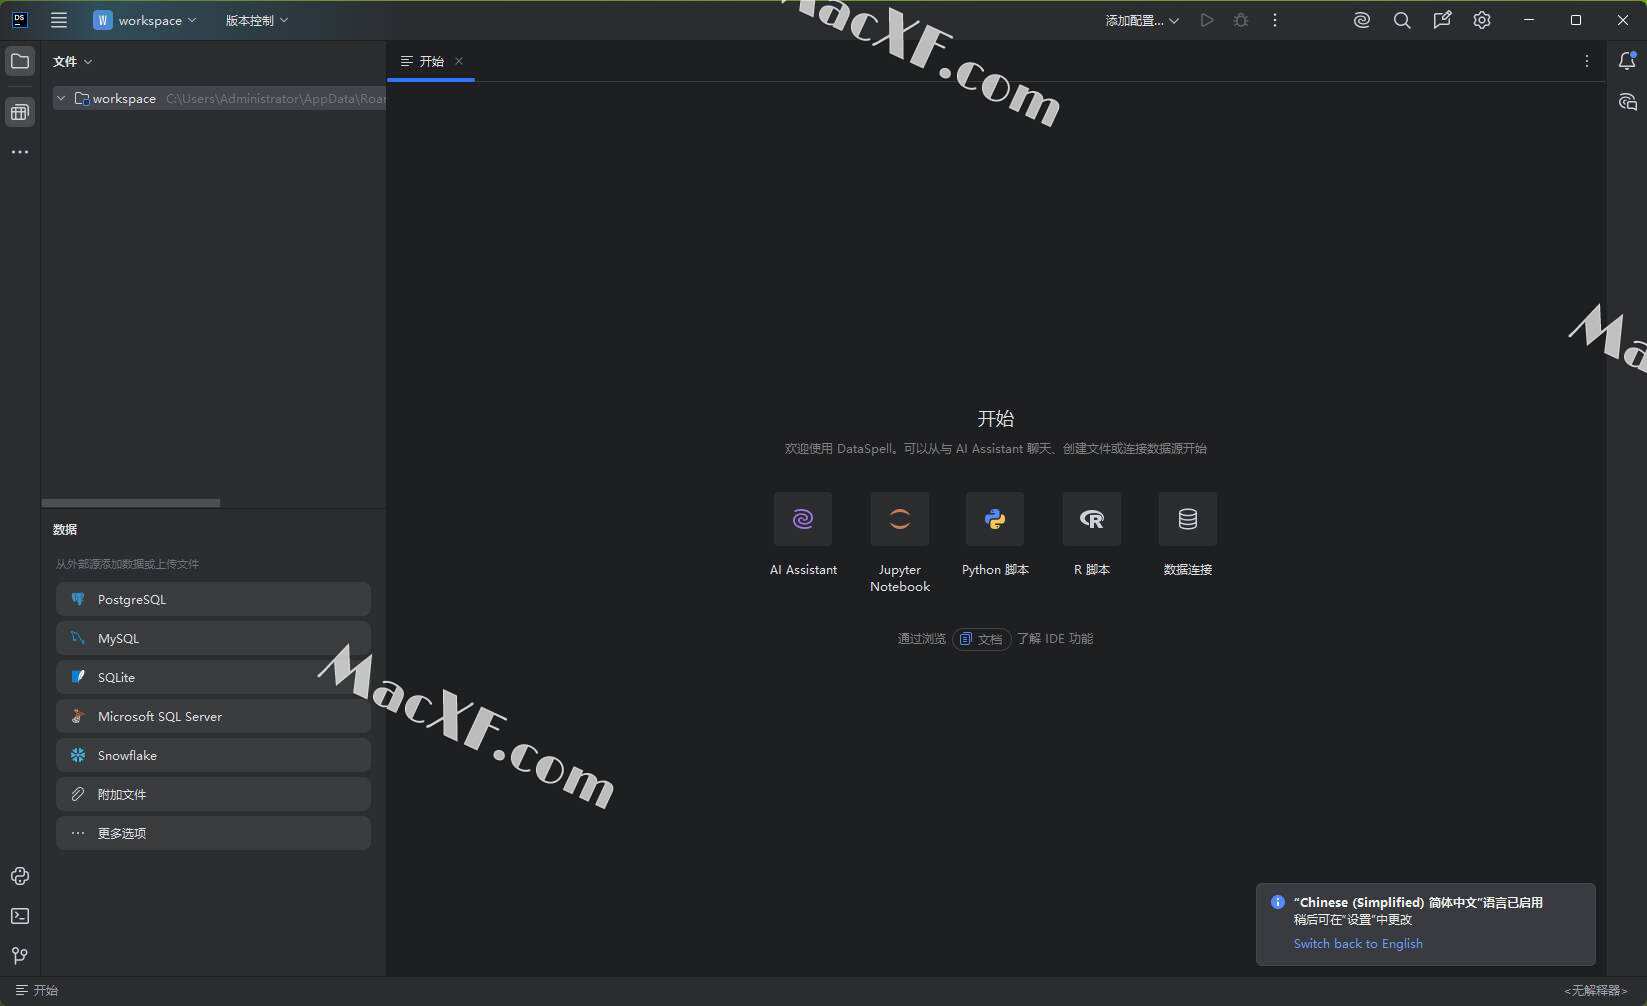Add a Snowflake data source

[213, 755]
